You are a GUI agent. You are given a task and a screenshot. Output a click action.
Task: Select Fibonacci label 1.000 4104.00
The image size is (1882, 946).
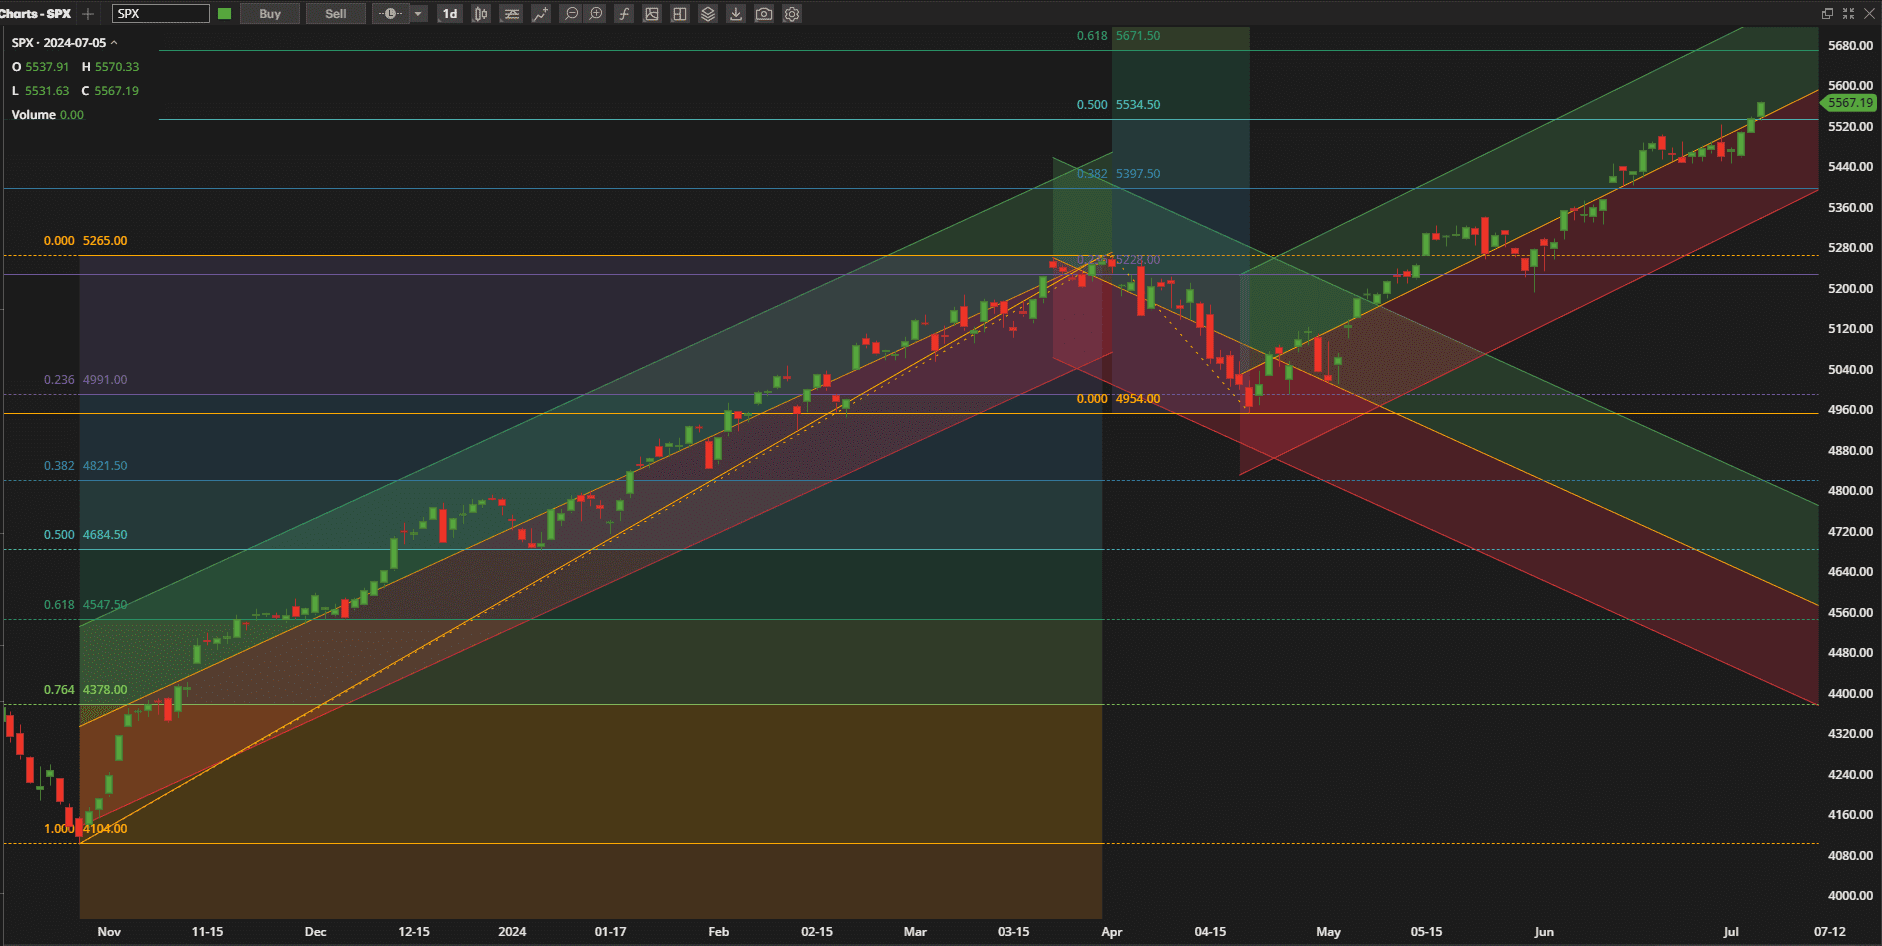85,829
